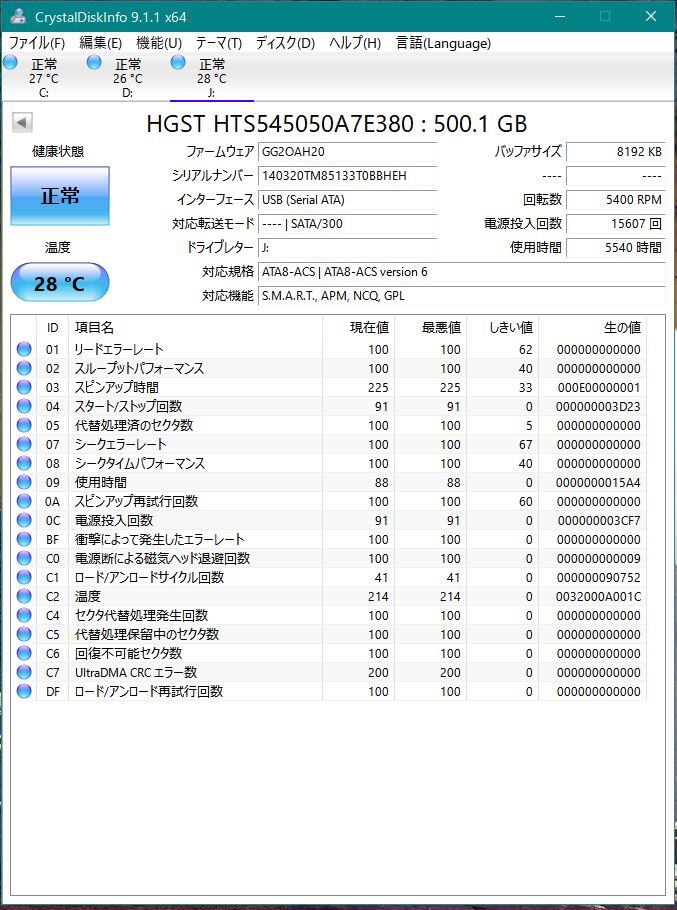677x910 pixels.
Task: Click the interface field USB (Serial ATA)
Action: coord(347,200)
